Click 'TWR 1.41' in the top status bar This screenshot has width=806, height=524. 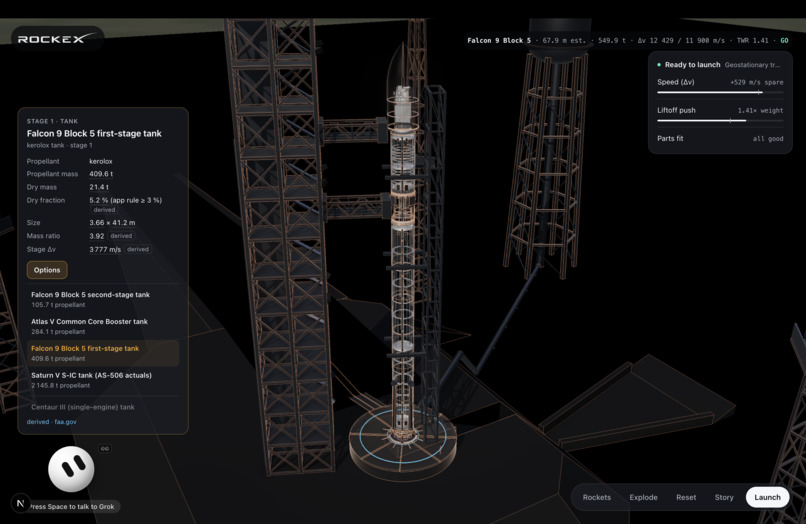753,40
